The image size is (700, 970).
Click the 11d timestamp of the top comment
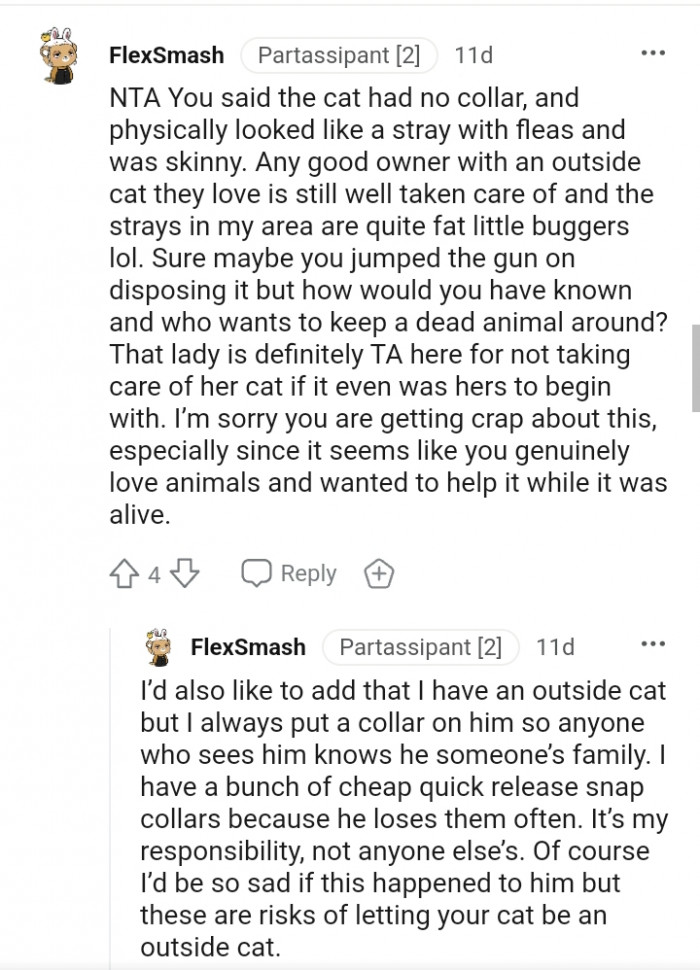[470, 55]
